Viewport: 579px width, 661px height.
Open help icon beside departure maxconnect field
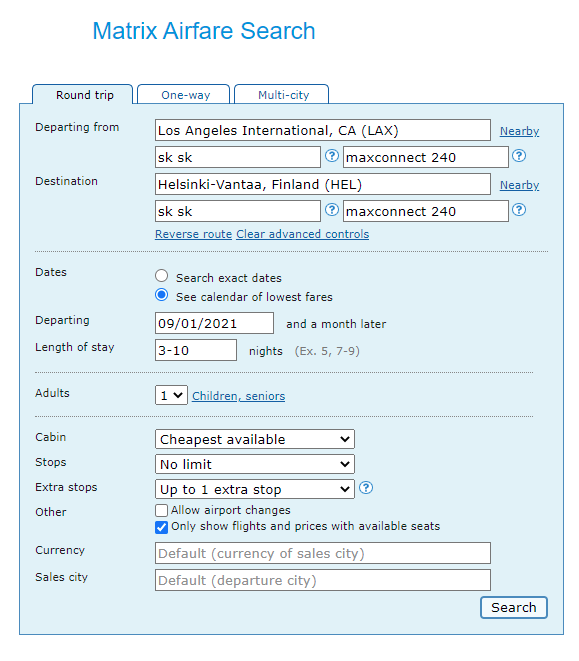519,156
